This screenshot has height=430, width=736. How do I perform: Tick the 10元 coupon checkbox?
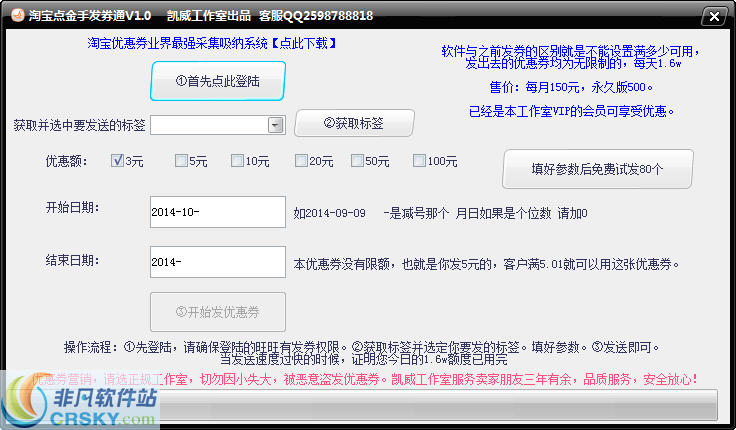tap(238, 161)
